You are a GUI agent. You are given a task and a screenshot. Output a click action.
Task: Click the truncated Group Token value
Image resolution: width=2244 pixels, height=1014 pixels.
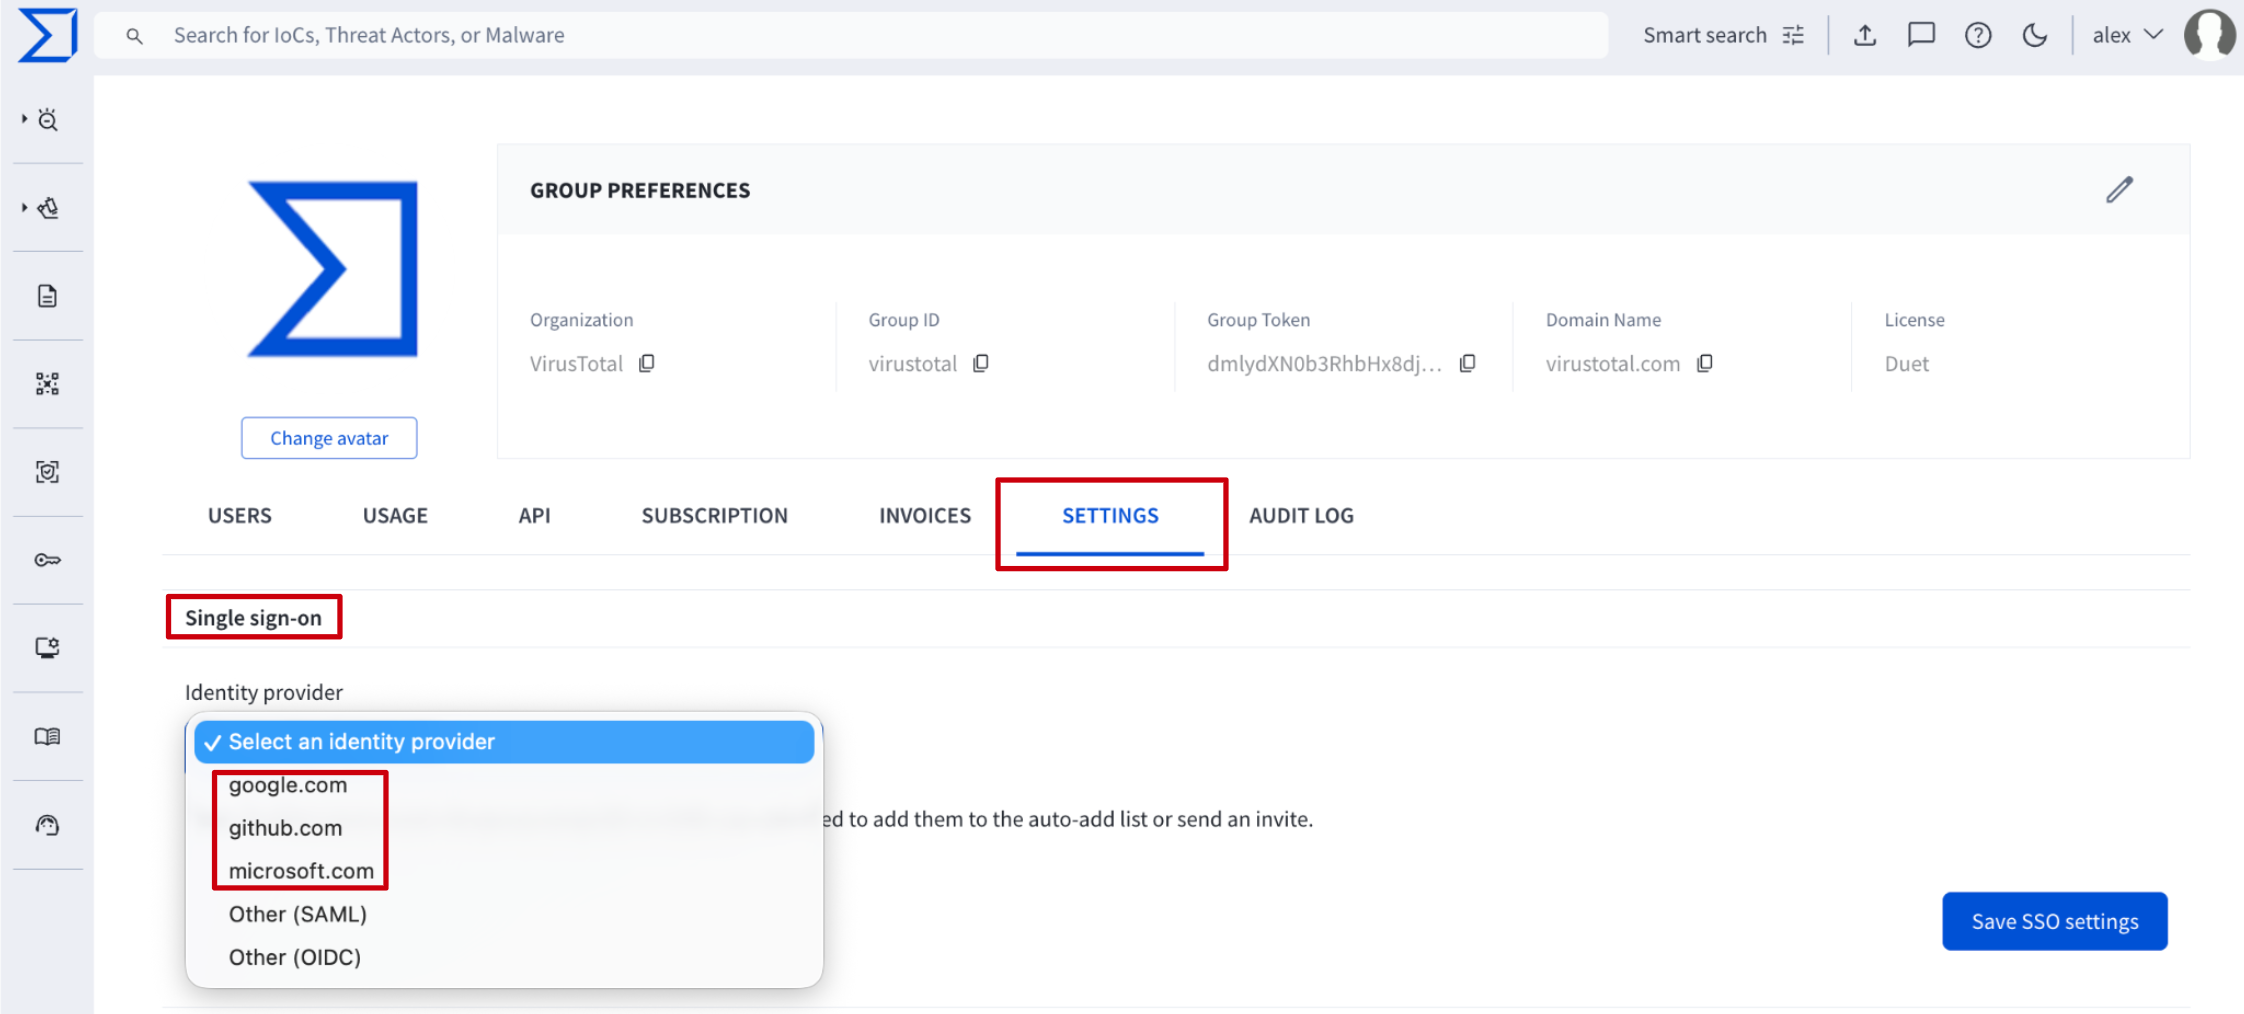coord(1324,364)
